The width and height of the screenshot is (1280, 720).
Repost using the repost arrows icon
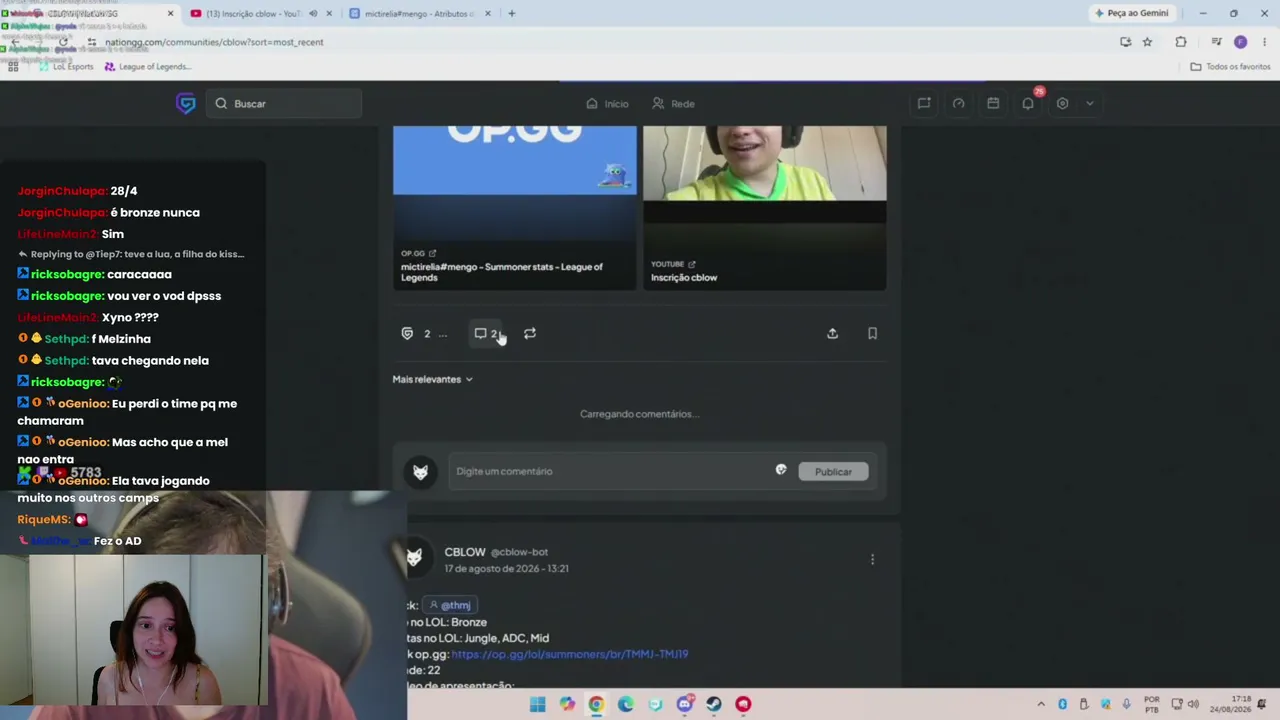pos(530,333)
